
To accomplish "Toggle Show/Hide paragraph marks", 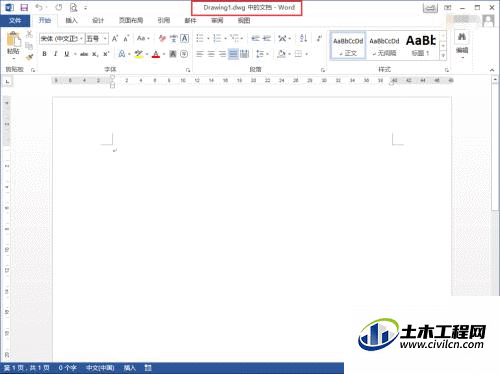I will (x=319, y=39).
